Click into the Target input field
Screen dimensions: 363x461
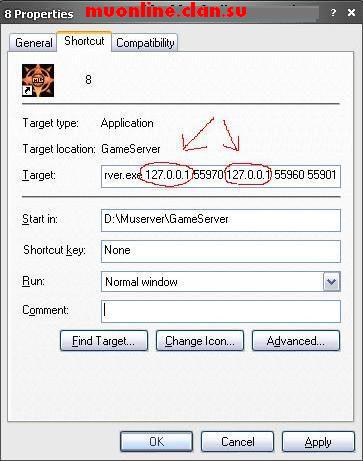click(221, 176)
